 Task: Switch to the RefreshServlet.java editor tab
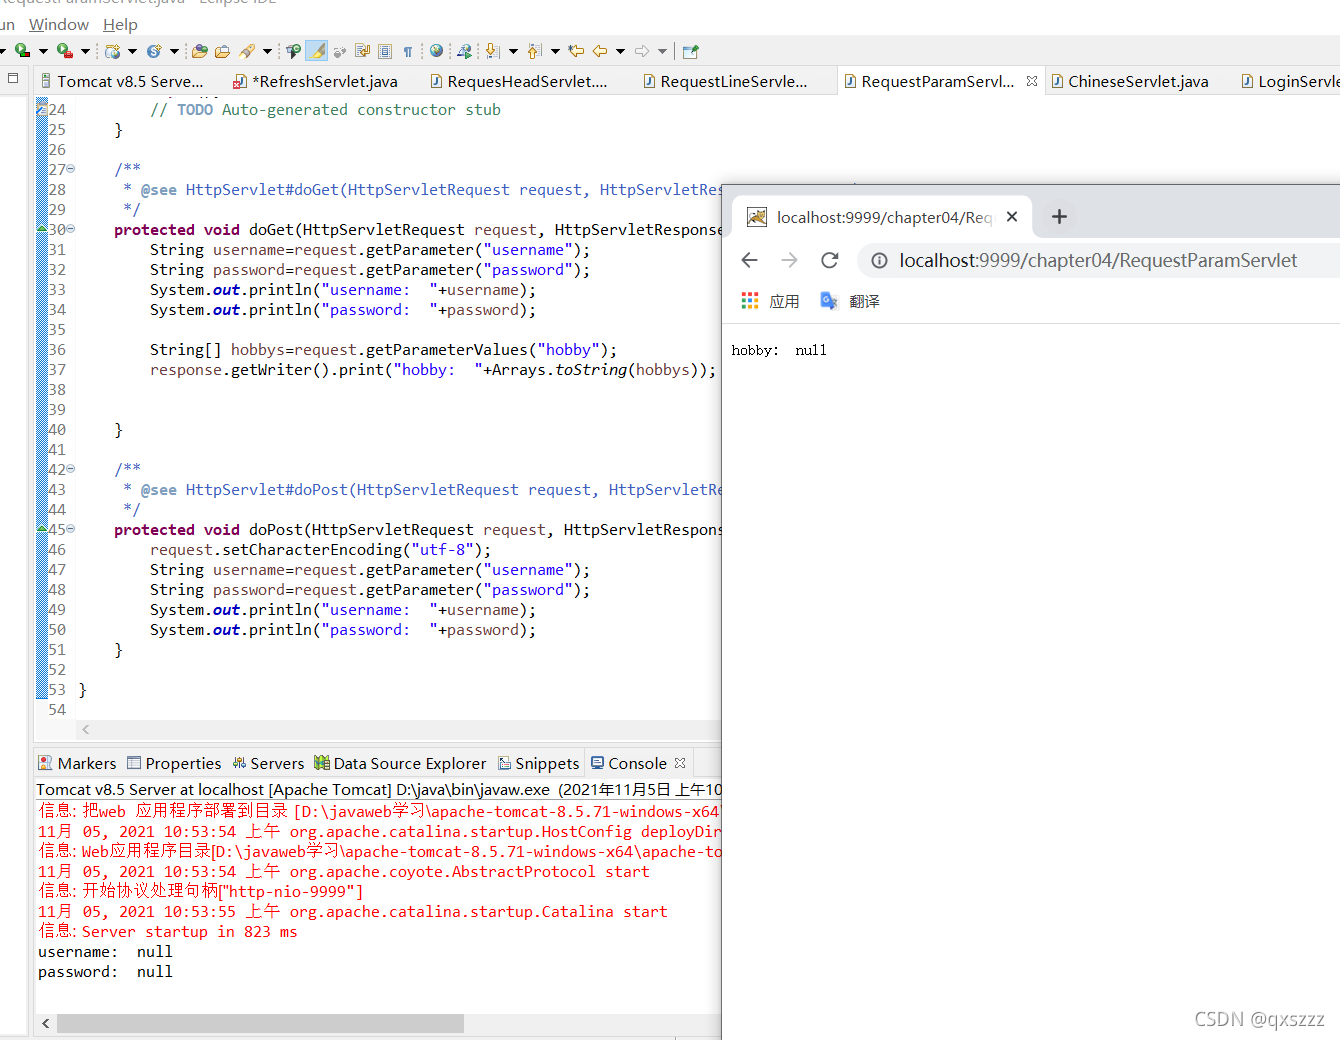pos(316,81)
